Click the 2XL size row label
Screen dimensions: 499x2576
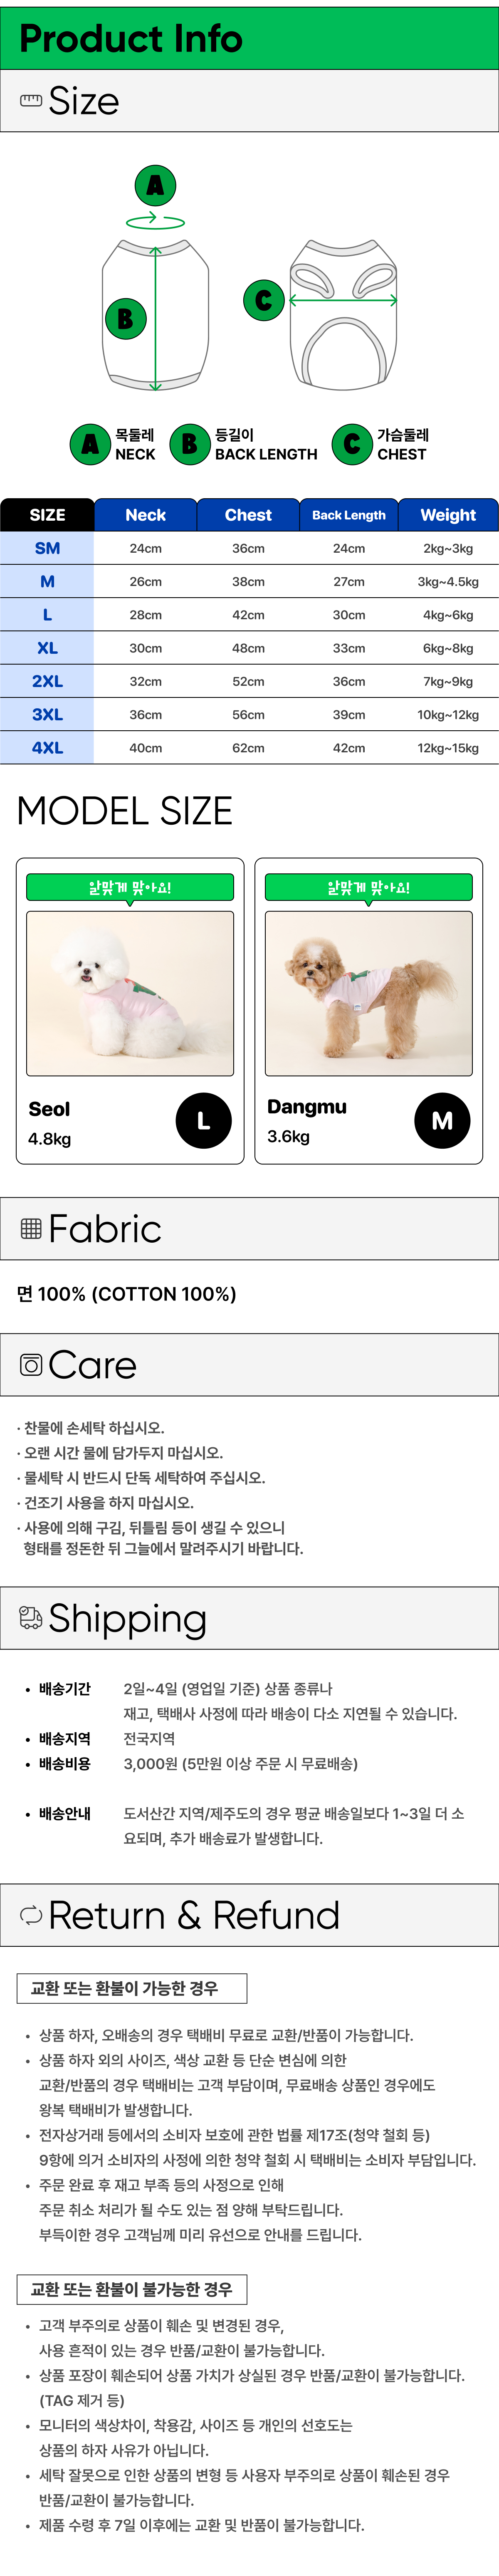[47, 681]
